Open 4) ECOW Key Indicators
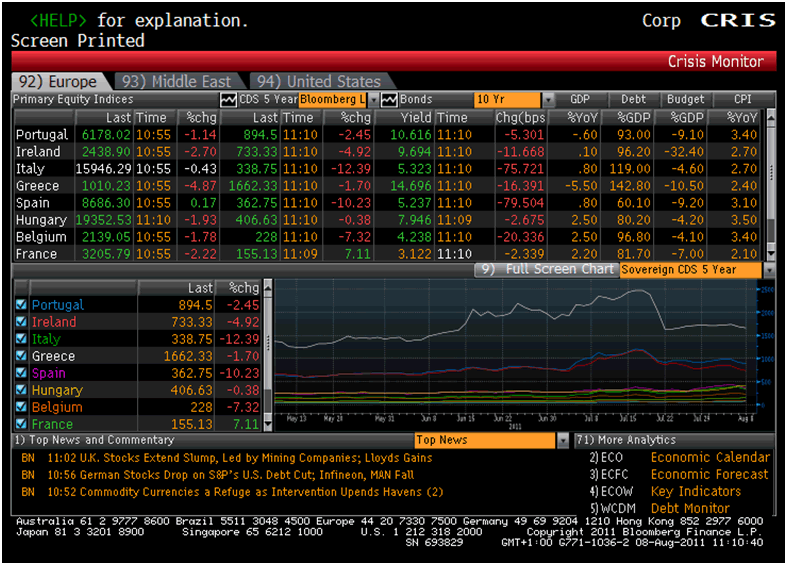The image size is (787, 565). 665,492
